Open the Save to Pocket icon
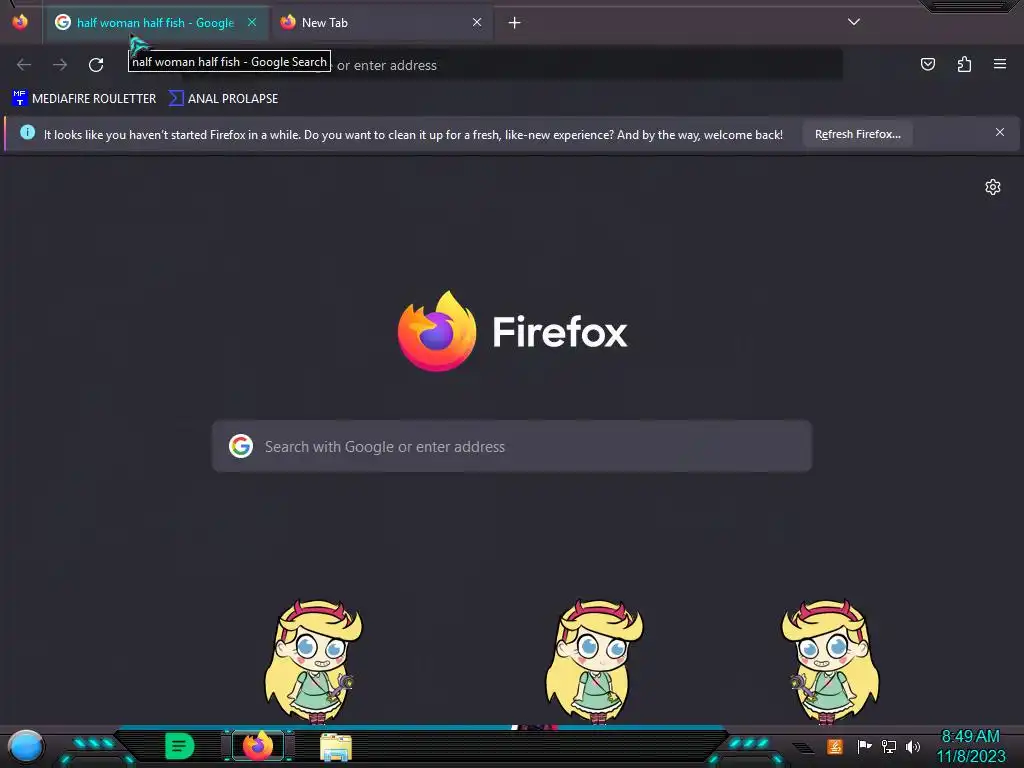Viewport: 1024px width, 768px height. pyautogui.click(x=927, y=64)
